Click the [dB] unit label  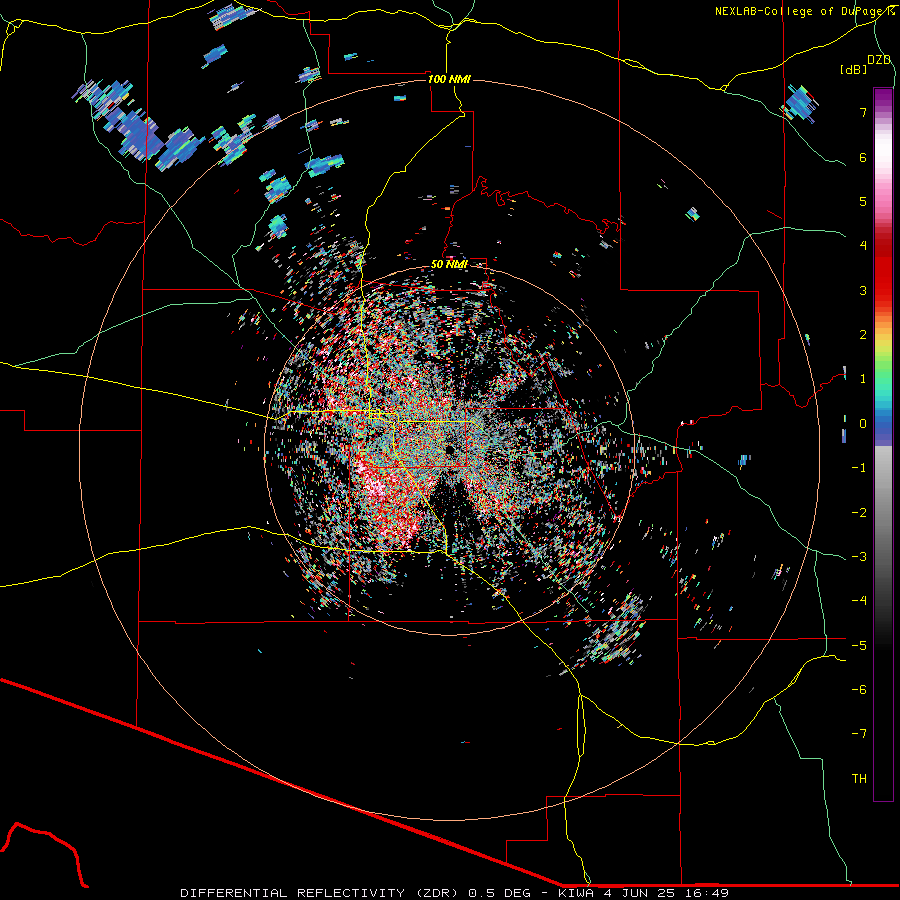854,69
